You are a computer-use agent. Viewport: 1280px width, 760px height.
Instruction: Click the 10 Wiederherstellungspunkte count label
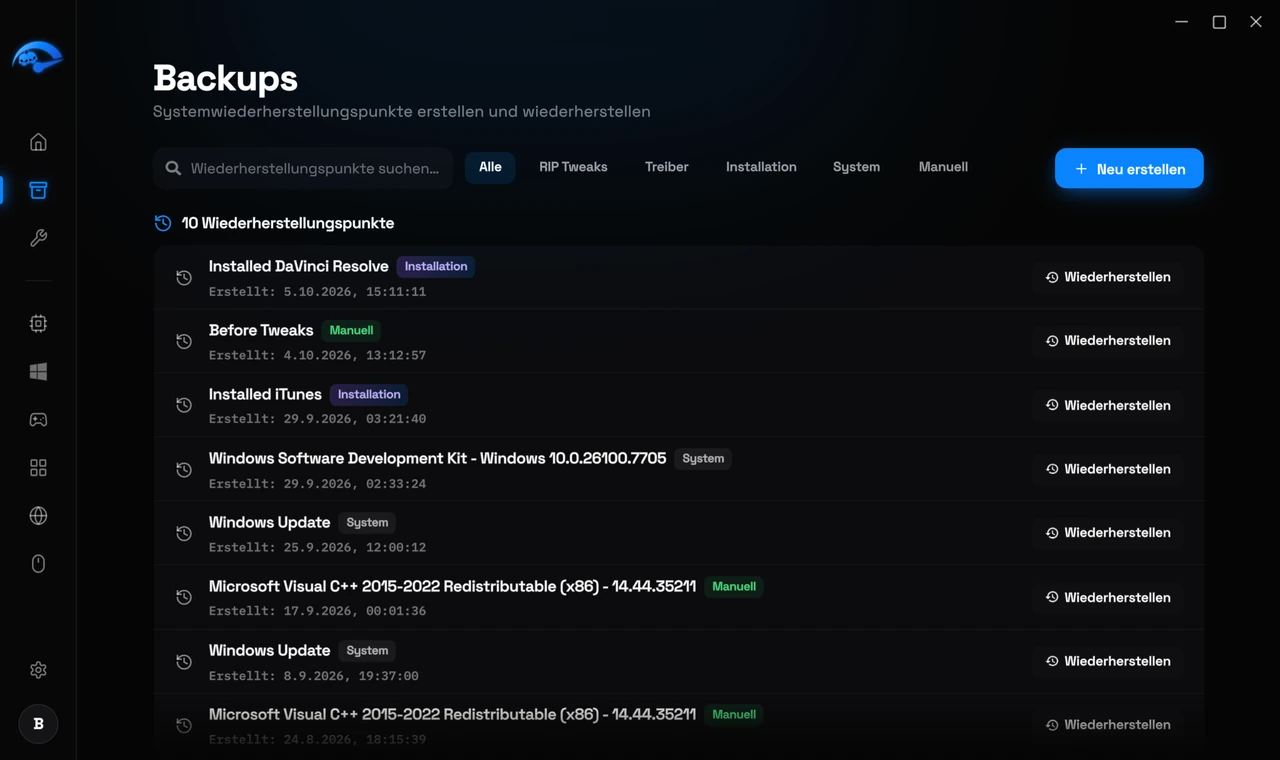pos(288,223)
